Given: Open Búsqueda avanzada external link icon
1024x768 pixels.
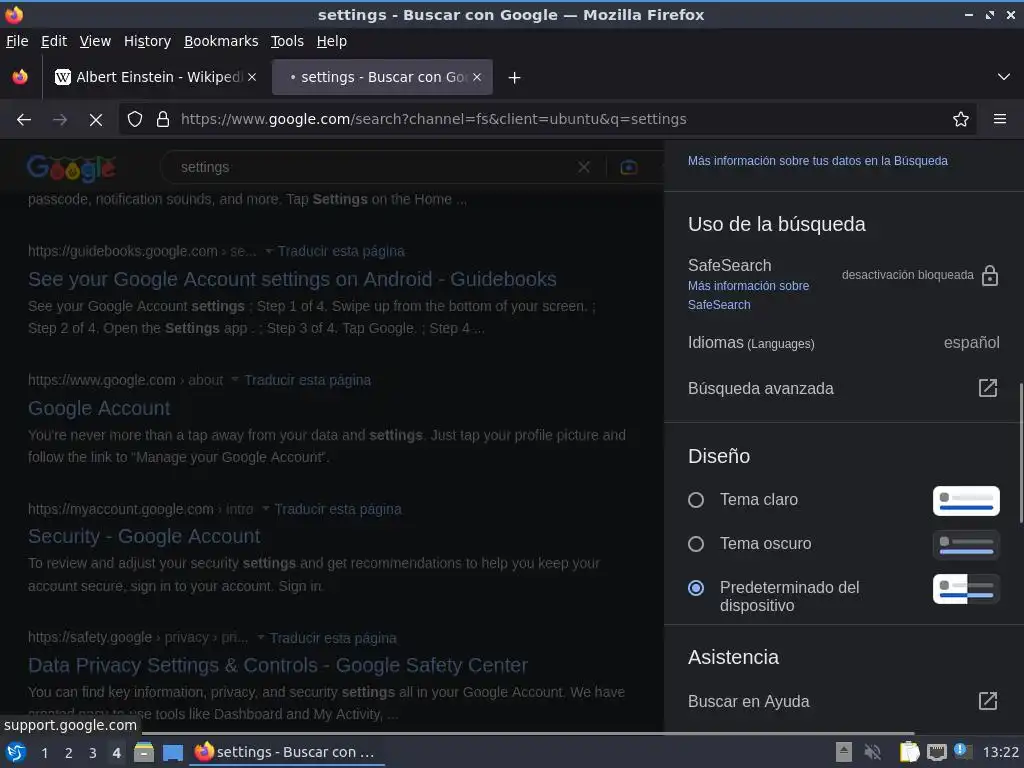Looking at the screenshot, I should point(987,388).
